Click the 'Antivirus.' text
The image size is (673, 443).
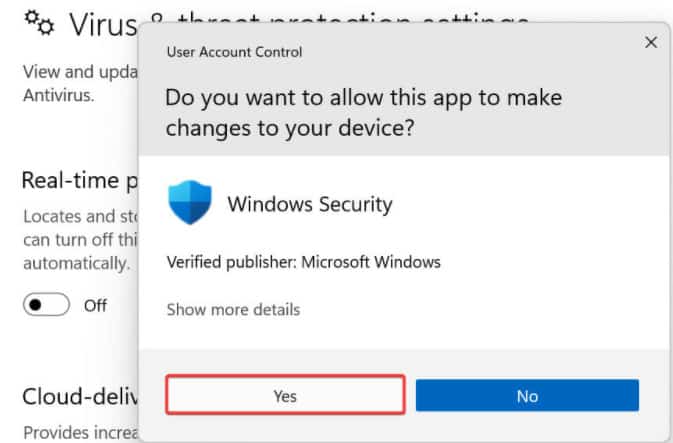click(59, 96)
